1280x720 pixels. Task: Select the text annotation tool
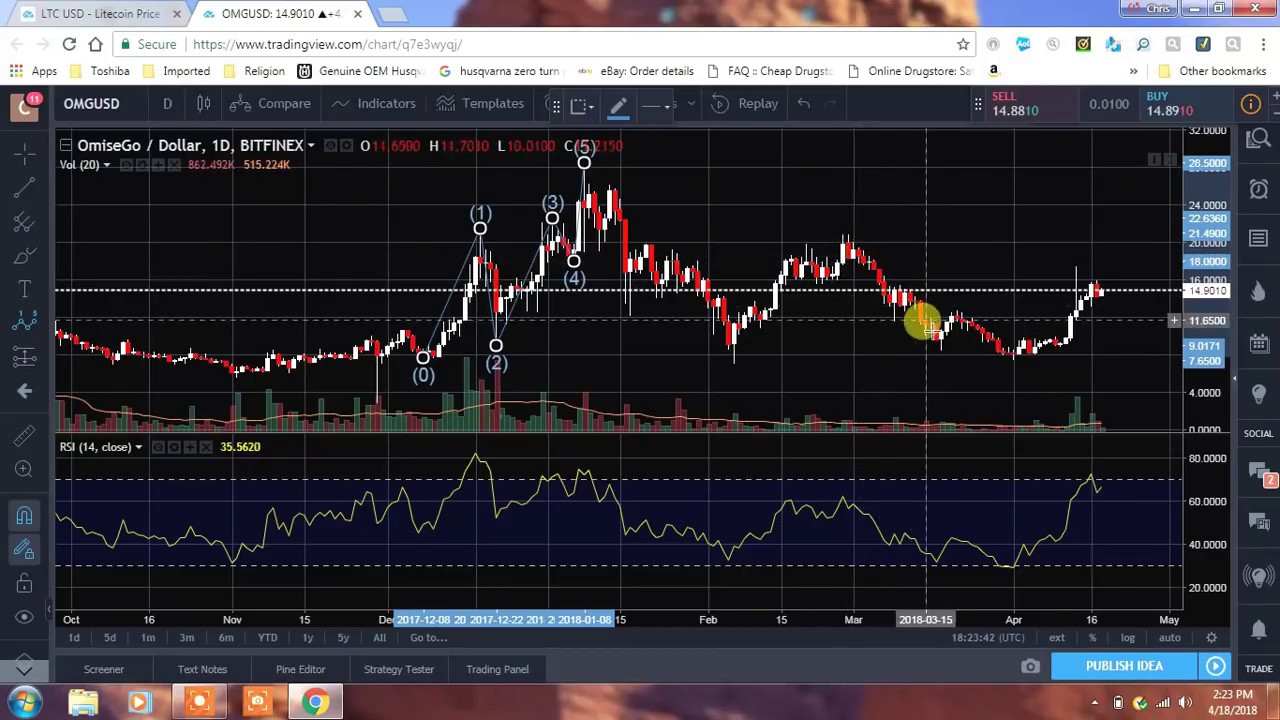point(25,289)
